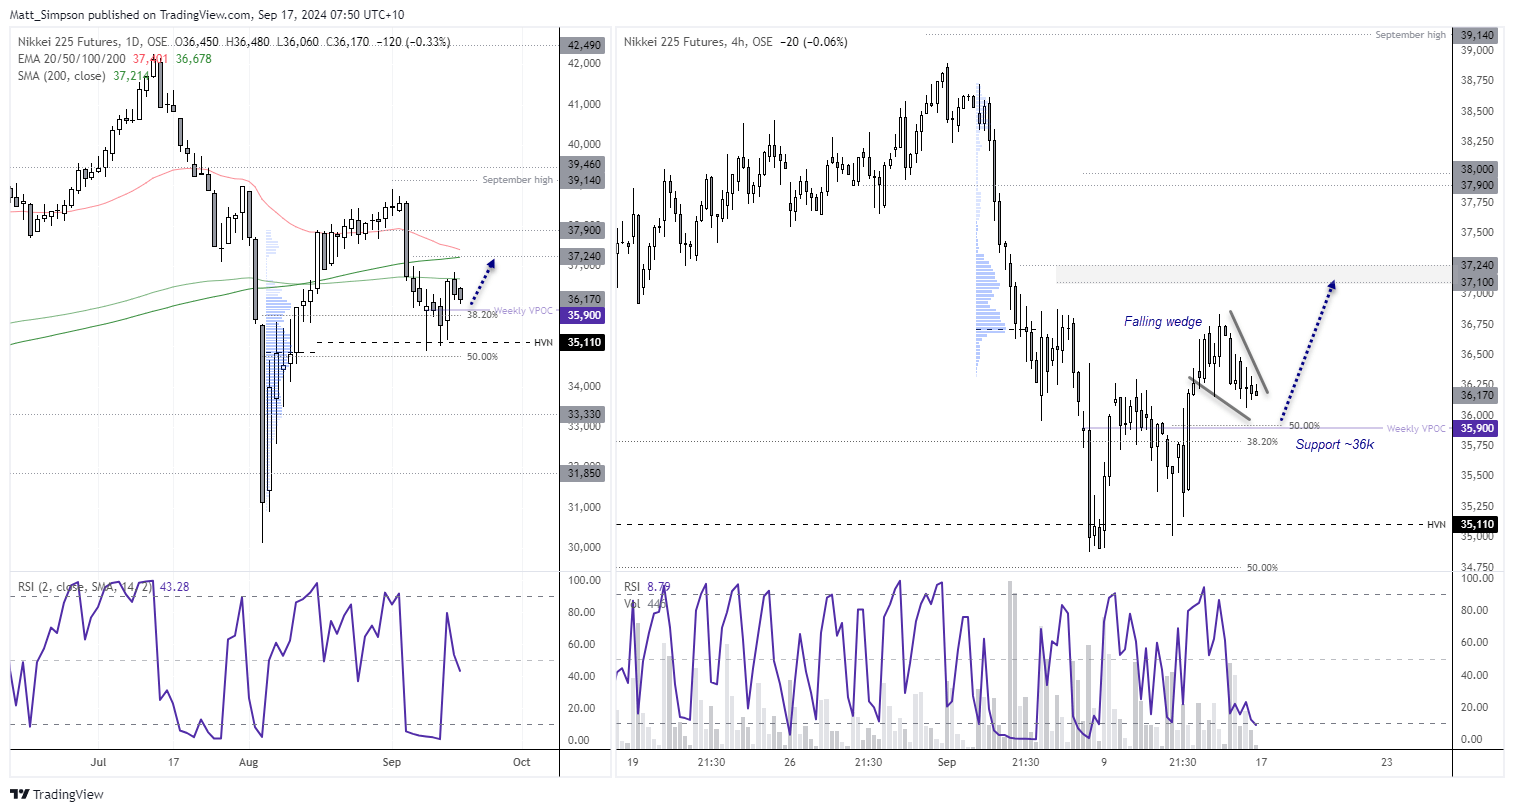Click the September high label on 4h chart
Screen dimensions: 1514x812
(x=1410, y=34)
